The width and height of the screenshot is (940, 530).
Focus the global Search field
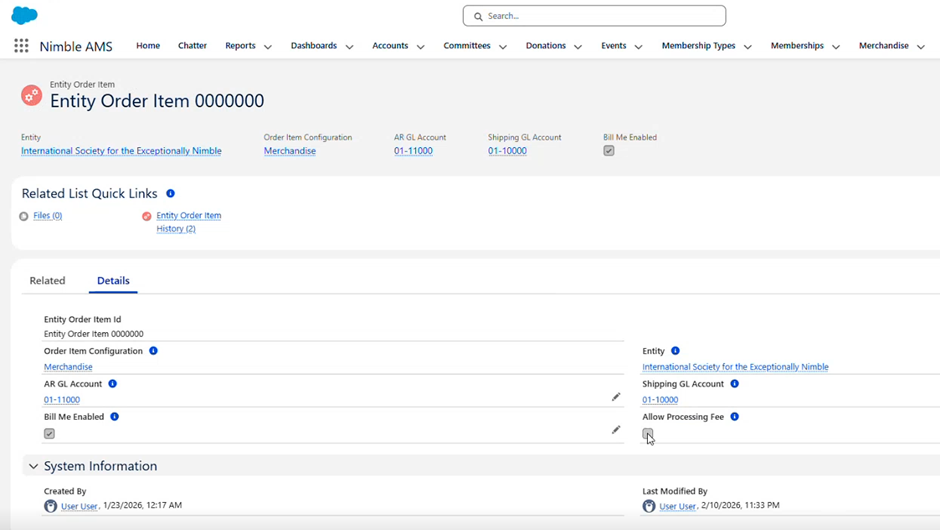point(594,16)
